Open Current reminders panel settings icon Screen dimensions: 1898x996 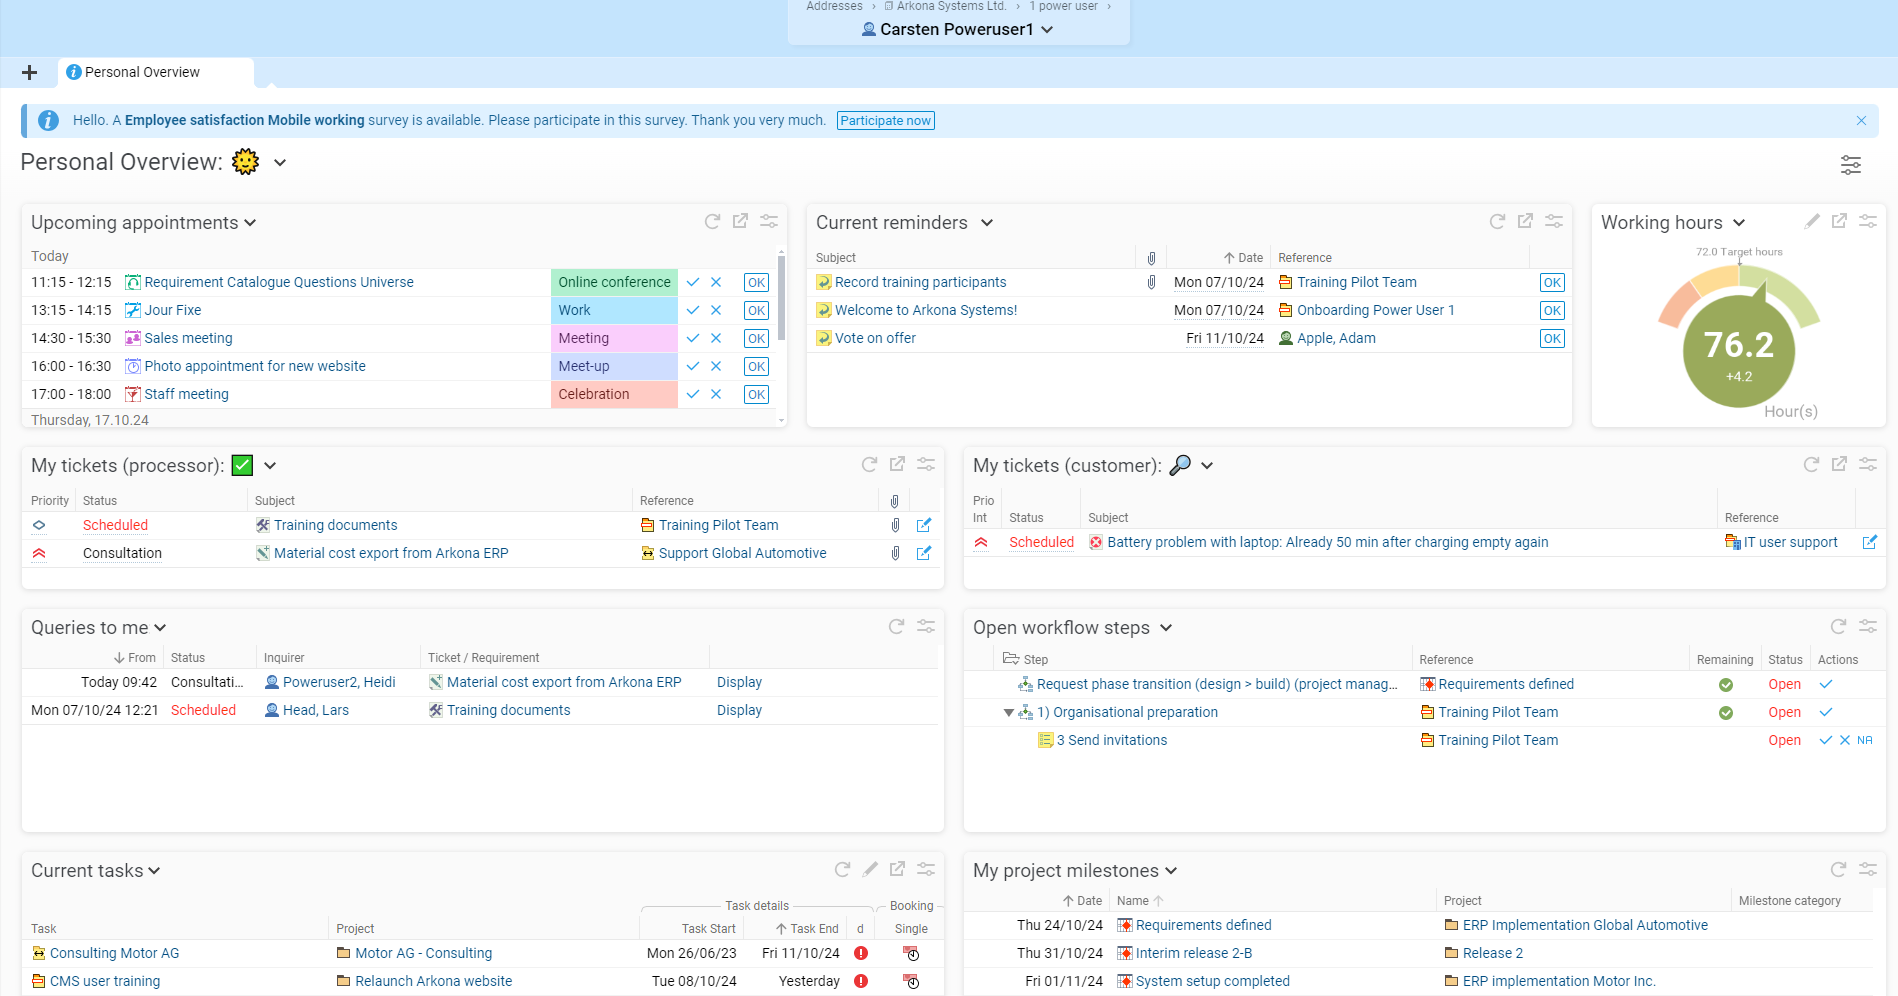pyautogui.click(x=1554, y=221)
